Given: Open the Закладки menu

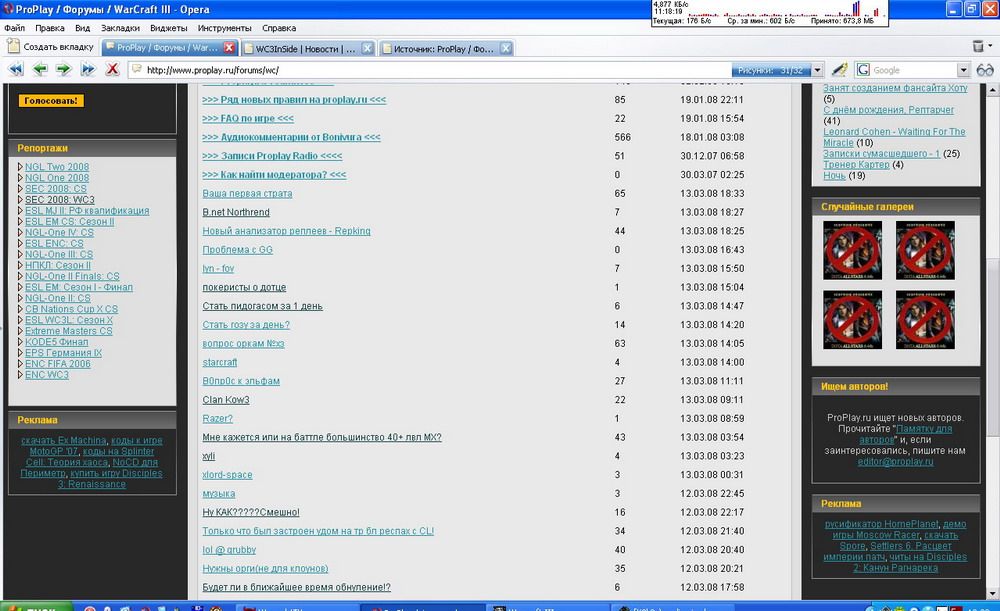Looking at the screenshot, I should point(120,28).
